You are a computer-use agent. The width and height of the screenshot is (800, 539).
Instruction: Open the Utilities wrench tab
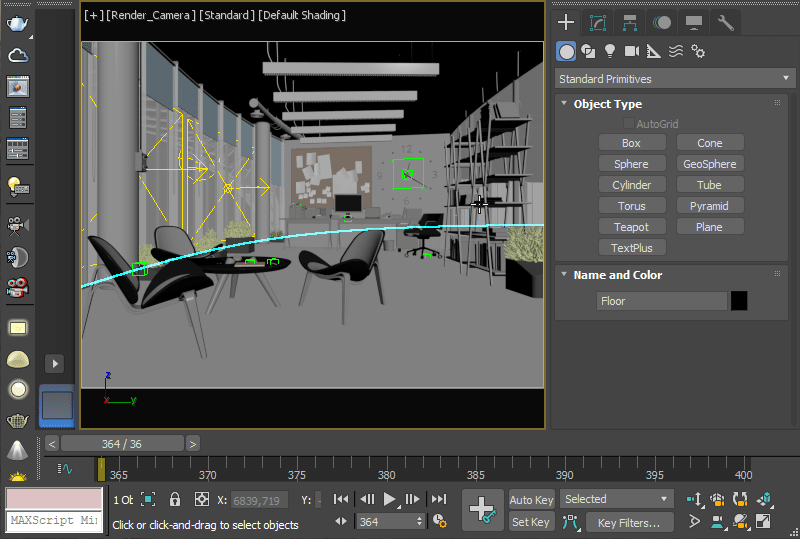point(726,22)
